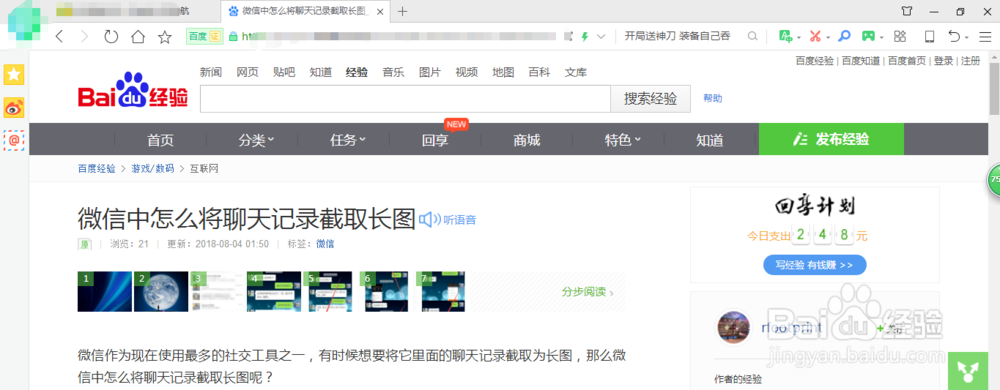Open the green translate tool icon
Image resolution: width=1000 pixels, height=390 pixels.
coord(786,36)
